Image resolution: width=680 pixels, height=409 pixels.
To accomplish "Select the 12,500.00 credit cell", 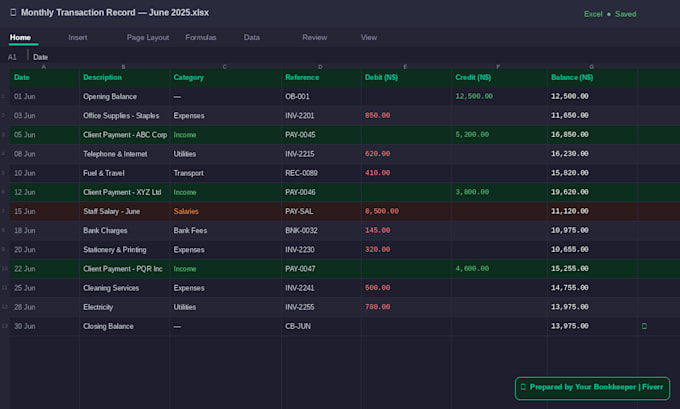I will [499, 96].
